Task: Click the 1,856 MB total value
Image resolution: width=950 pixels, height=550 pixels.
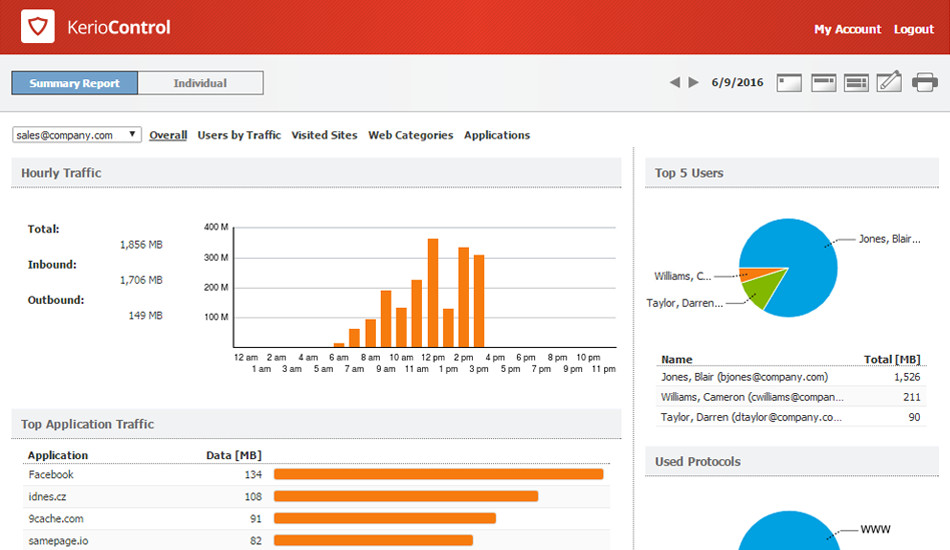Action: (x=141, y=245)
